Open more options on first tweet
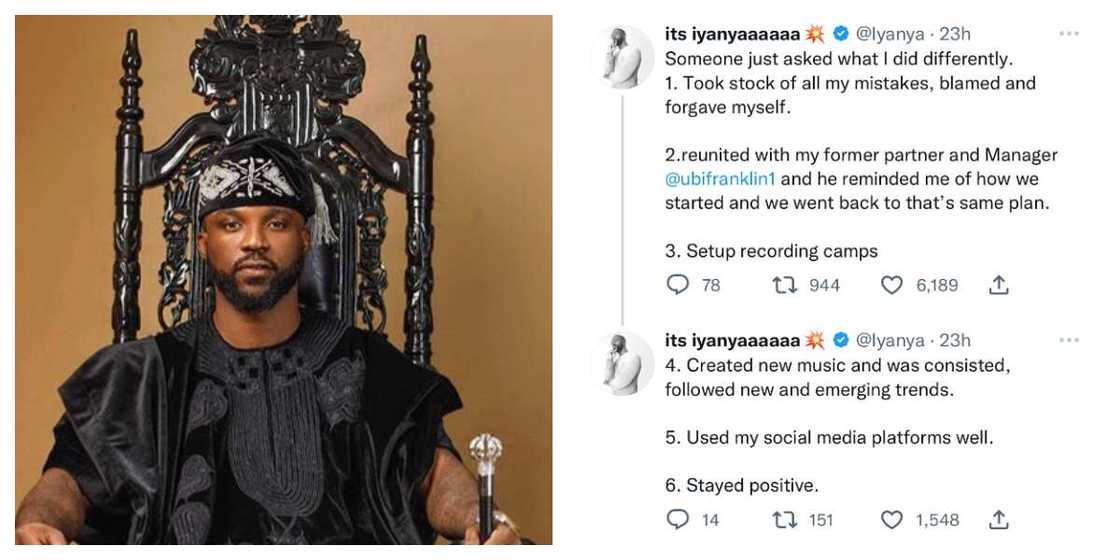Viewport: 1120px width, 560px height. (1069, 34)
